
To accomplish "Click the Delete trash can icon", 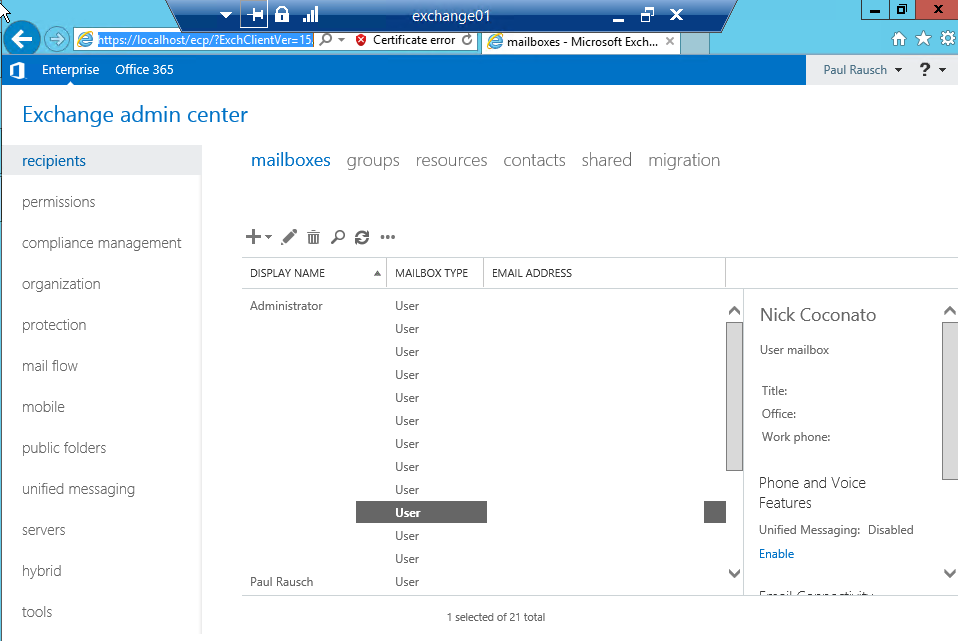I will point(313,237).
